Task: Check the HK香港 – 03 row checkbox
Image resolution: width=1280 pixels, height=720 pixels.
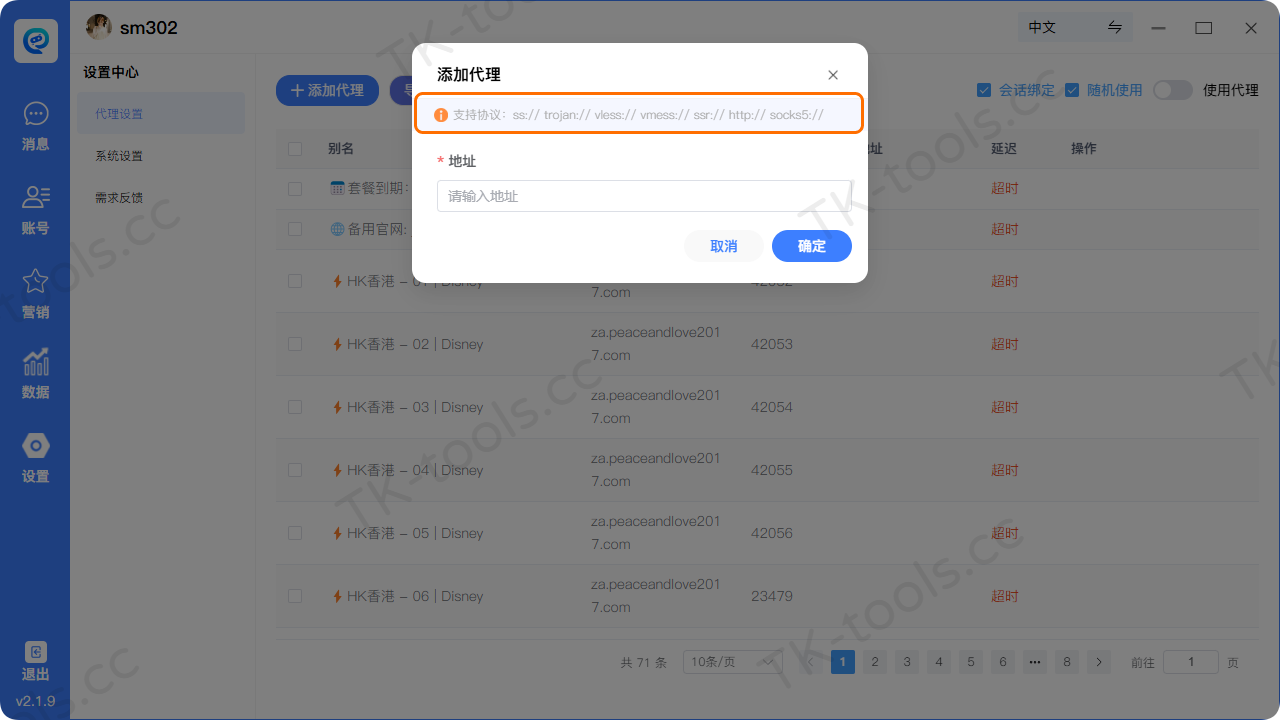Action: tap(295, 407)
